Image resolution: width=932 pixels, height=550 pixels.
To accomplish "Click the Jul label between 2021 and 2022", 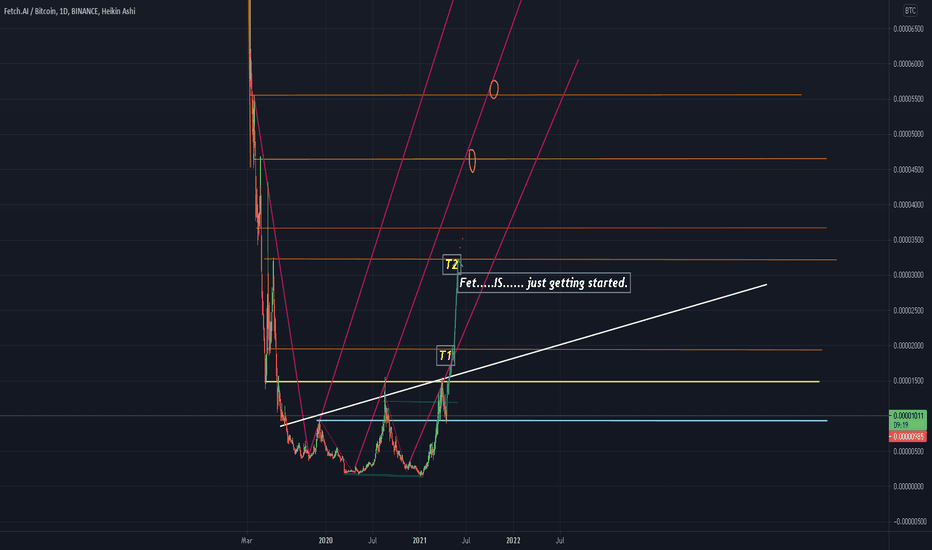I will pos(466,540).
